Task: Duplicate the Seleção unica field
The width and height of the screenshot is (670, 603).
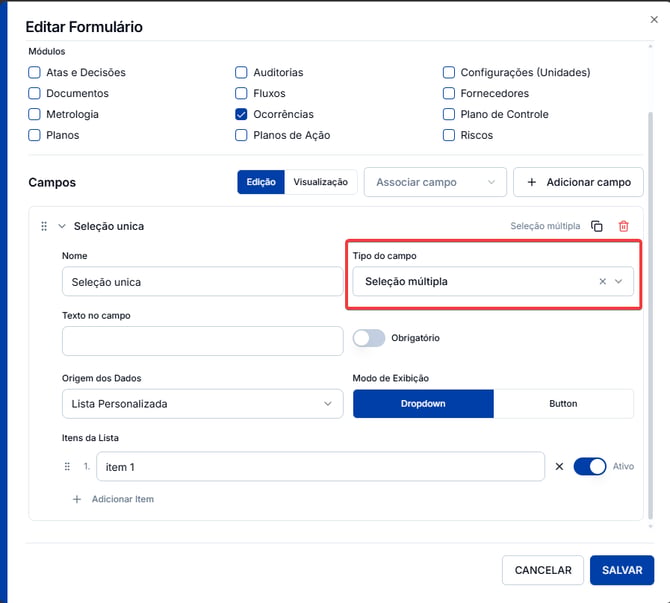Action: pos(597,226)
